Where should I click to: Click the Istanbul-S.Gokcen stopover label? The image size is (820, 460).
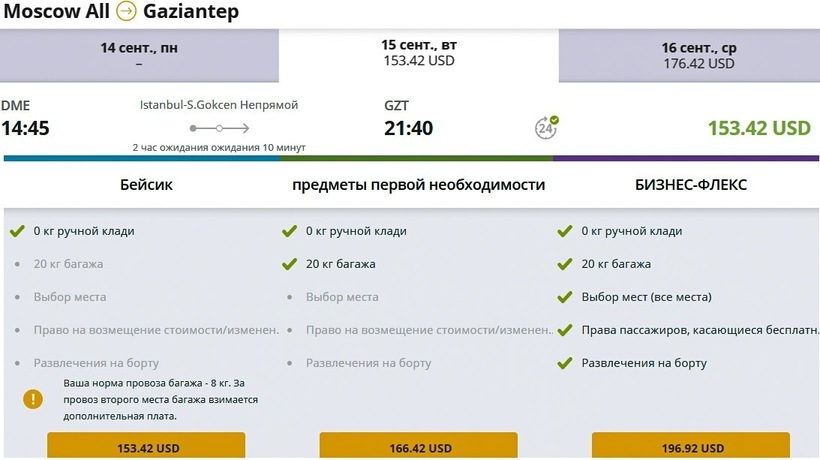pos(218,105)
